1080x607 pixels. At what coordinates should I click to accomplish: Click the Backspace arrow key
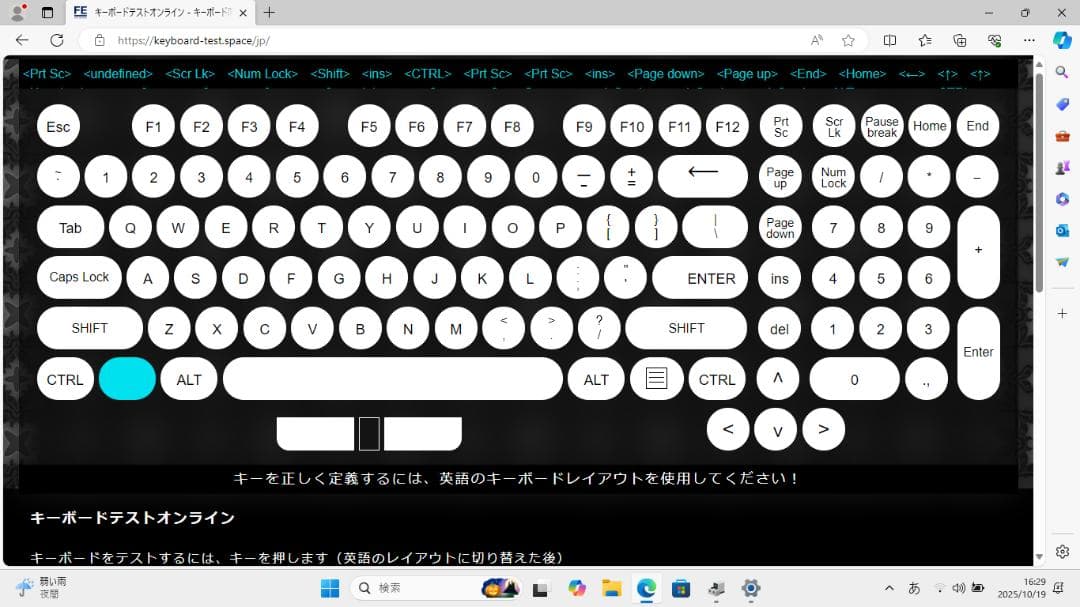pyautogui.click(x=702, y=176)
